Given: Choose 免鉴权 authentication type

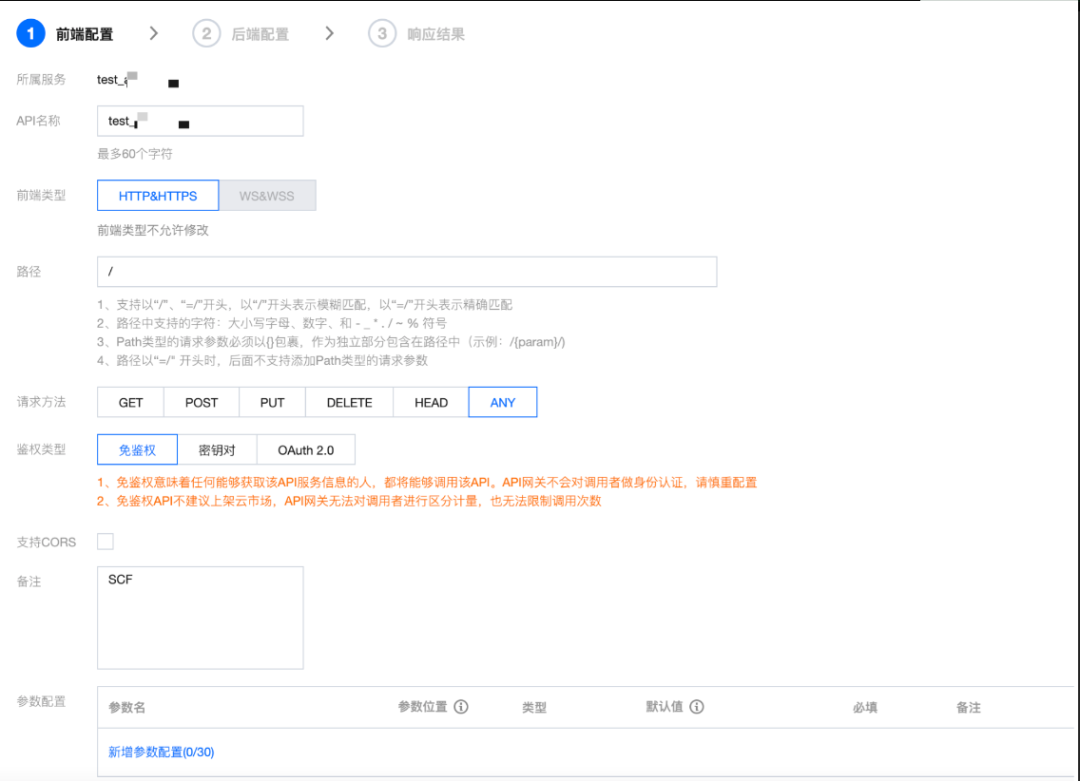Looking at the screenshot, I should pyautogui.click(x=137, y=450).
